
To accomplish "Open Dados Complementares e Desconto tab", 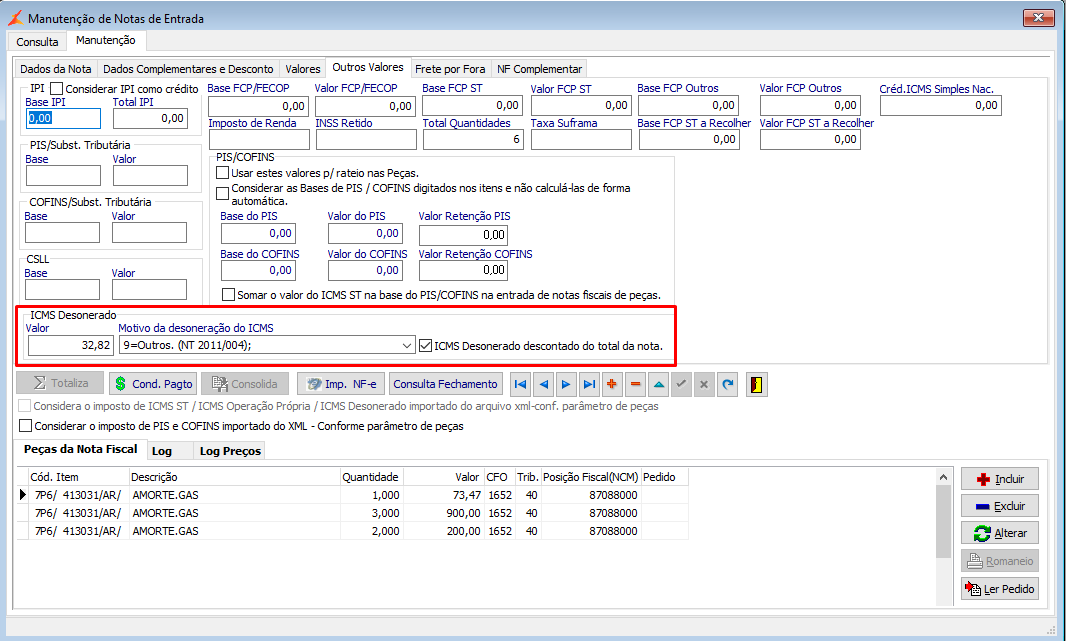I will click(x=188, y=69).
